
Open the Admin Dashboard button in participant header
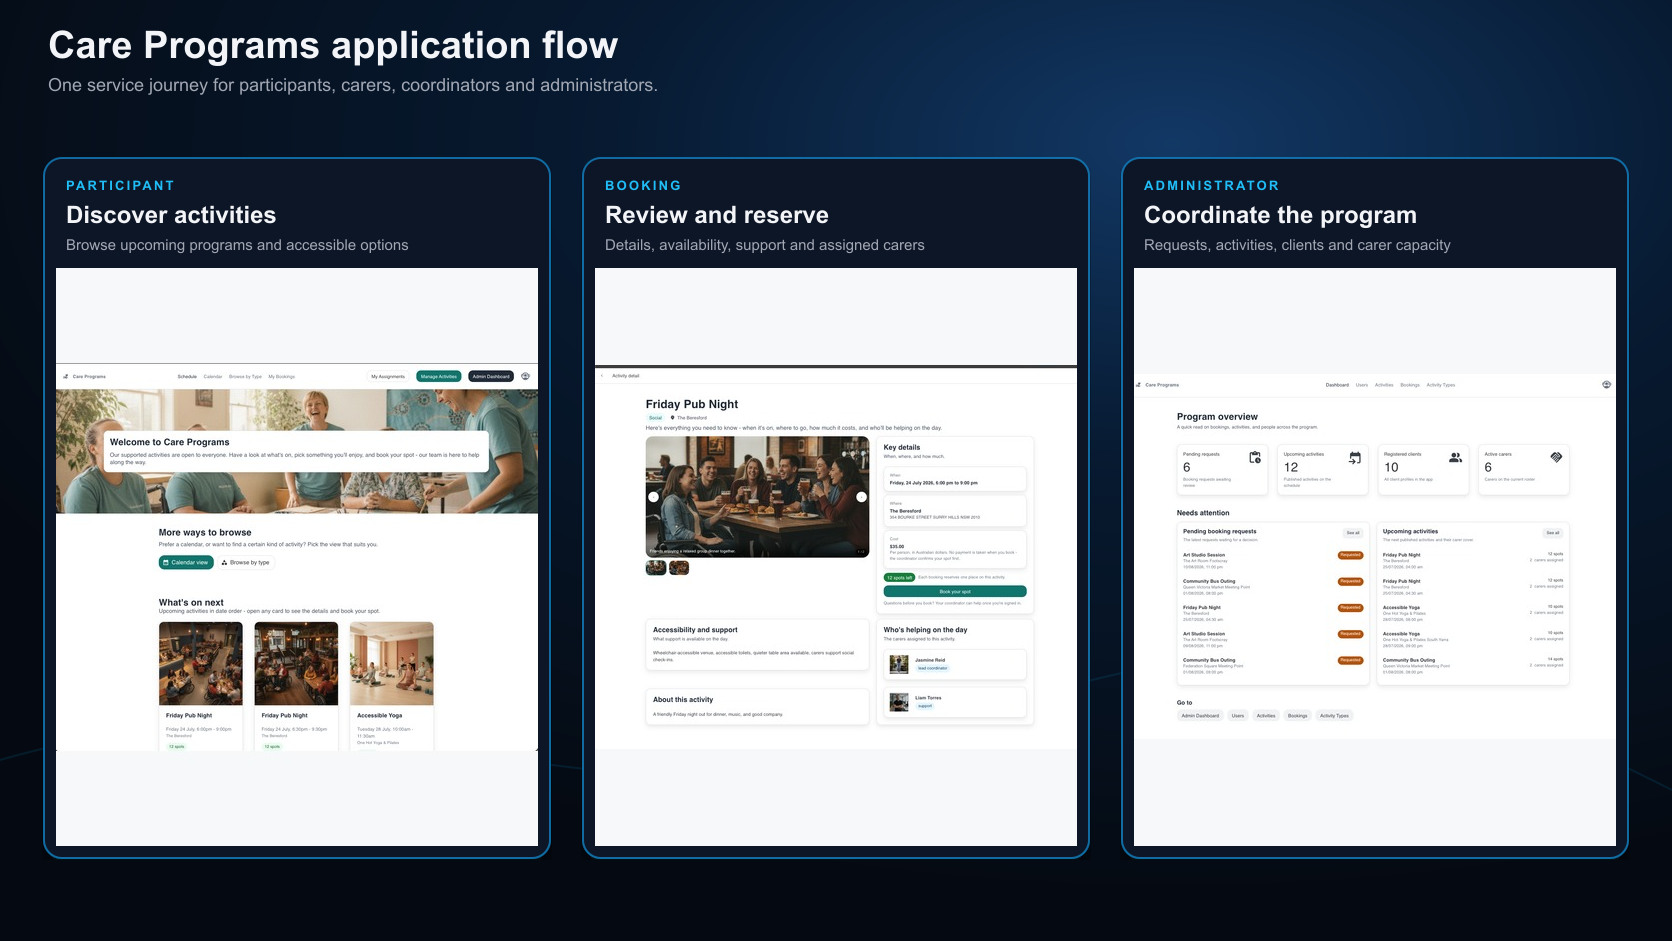point(491,377)
